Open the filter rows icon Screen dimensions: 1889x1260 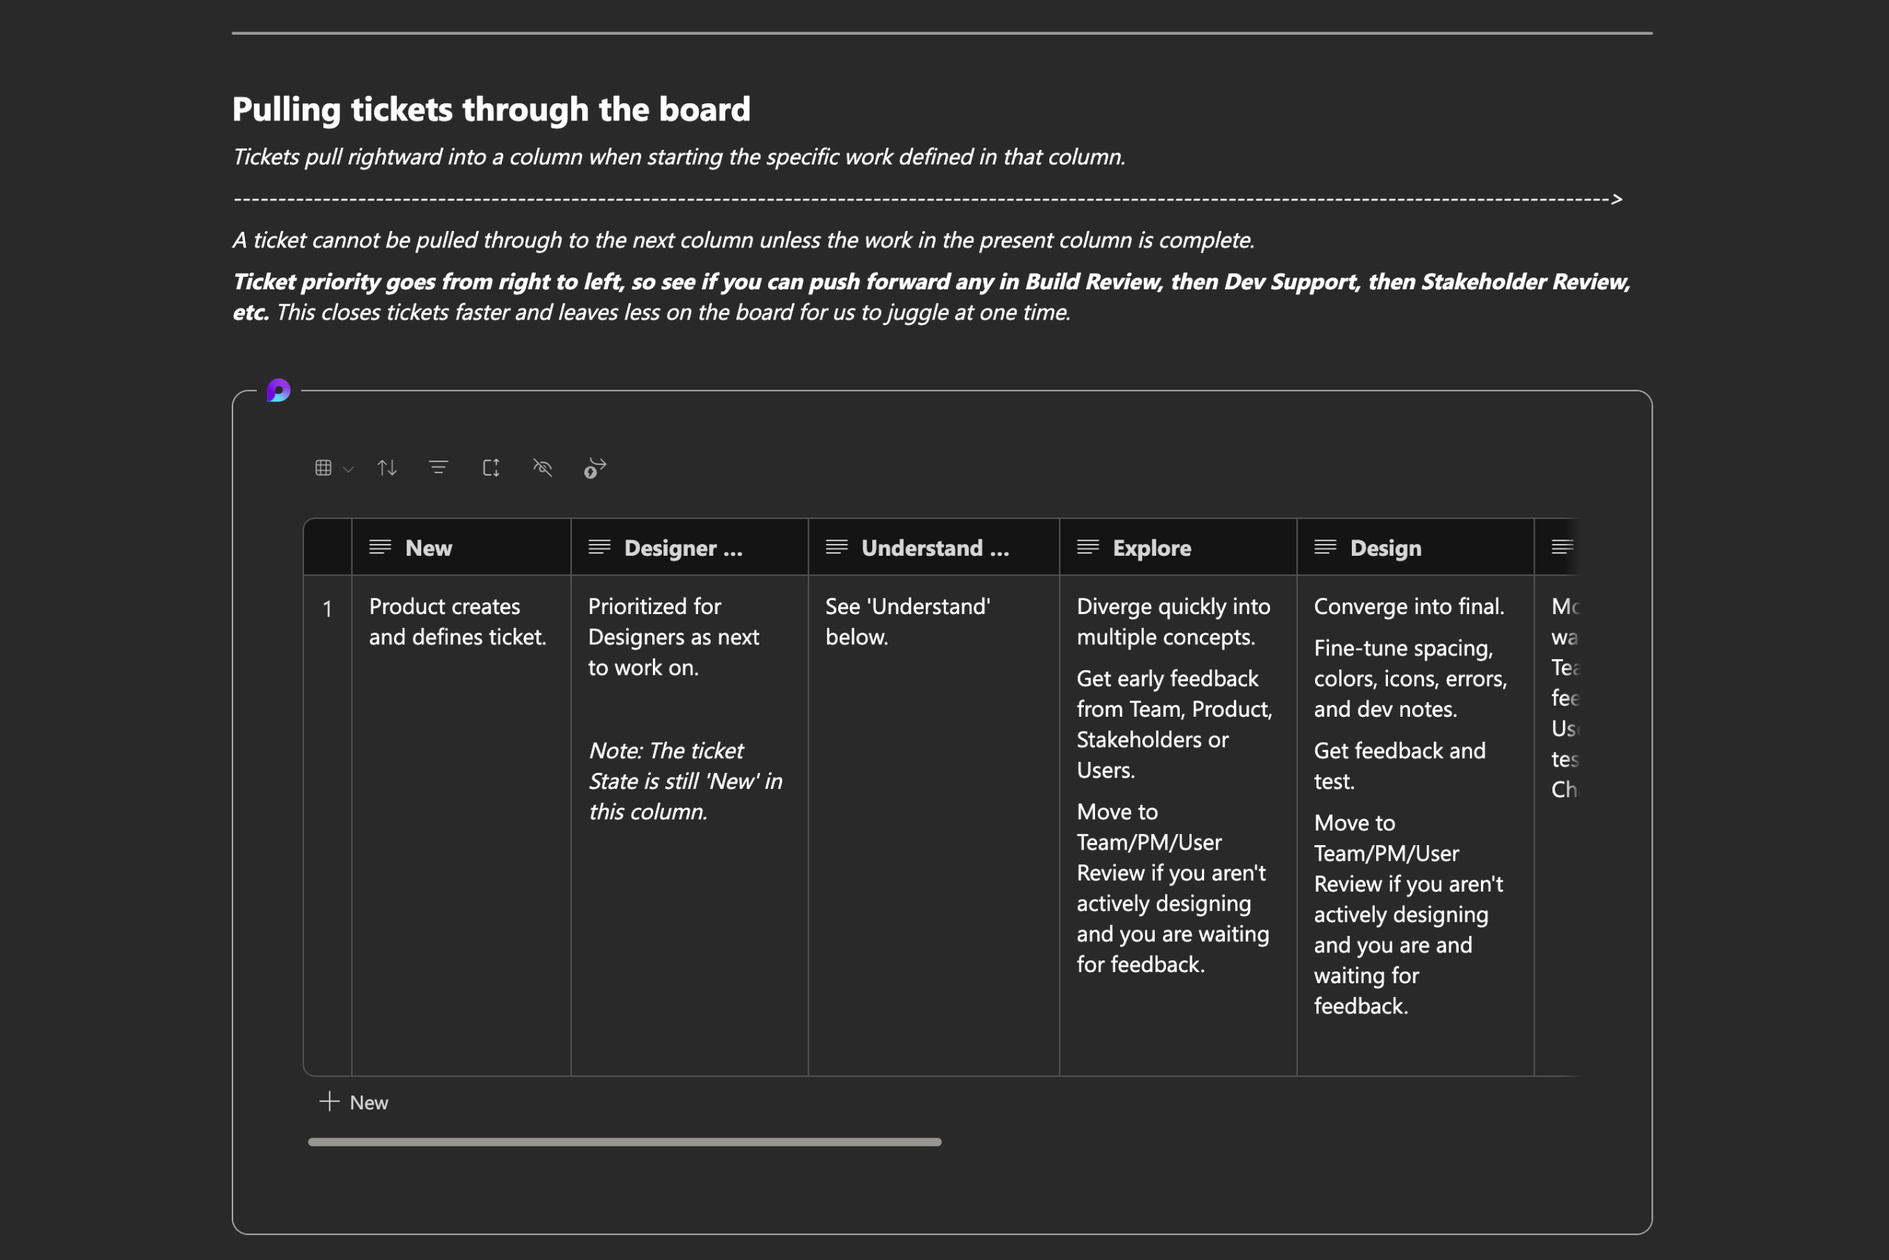tap(438, 468)
